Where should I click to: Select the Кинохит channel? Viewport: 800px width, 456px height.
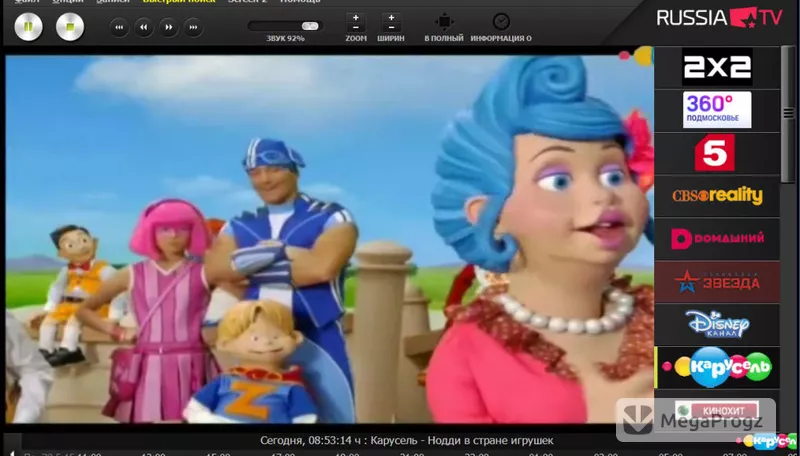[x=717, y=410]
